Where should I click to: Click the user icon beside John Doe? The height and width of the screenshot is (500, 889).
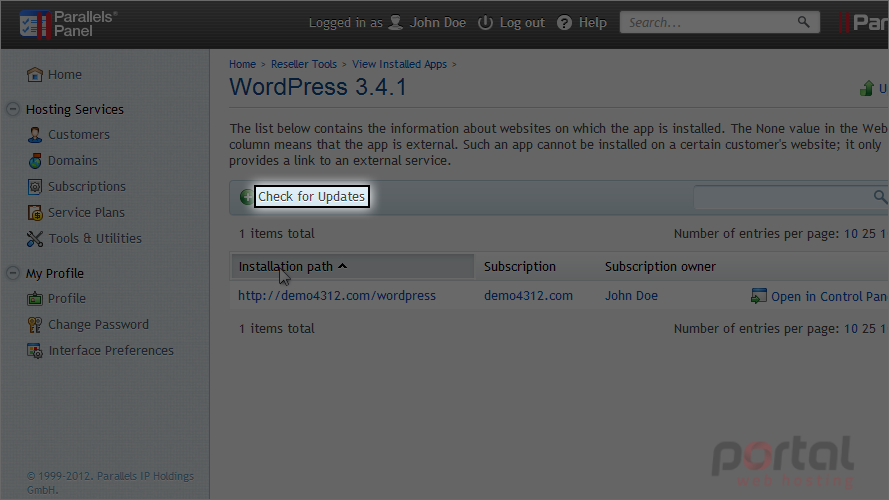pos(396,23)
